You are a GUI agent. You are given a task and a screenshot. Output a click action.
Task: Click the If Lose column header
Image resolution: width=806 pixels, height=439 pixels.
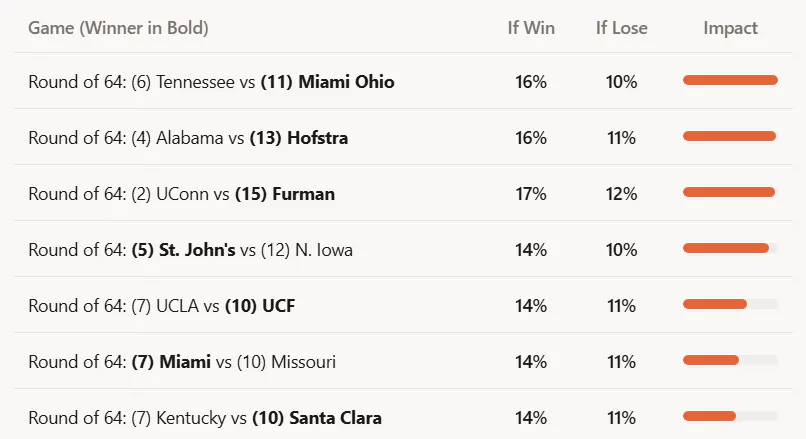(621, 28)
